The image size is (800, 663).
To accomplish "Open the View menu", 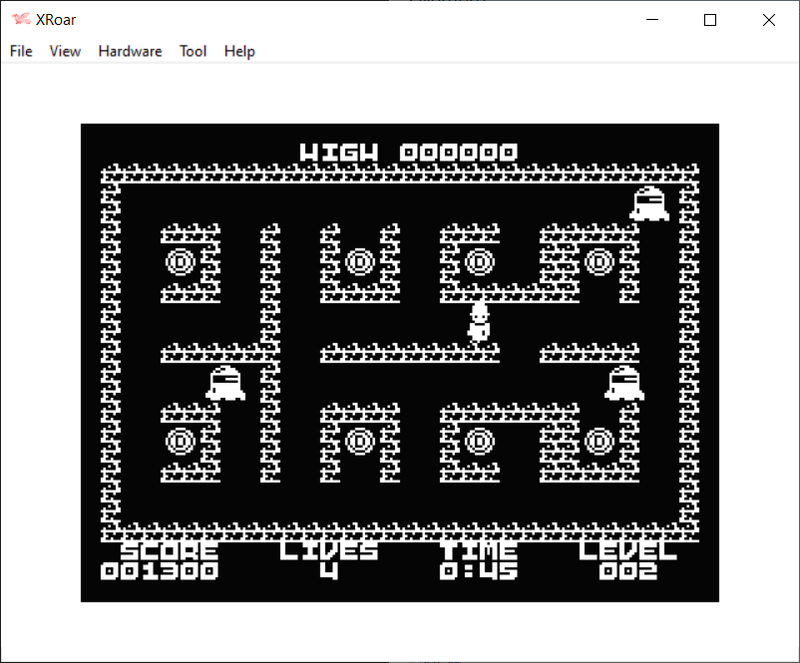I will click(65, 51).
